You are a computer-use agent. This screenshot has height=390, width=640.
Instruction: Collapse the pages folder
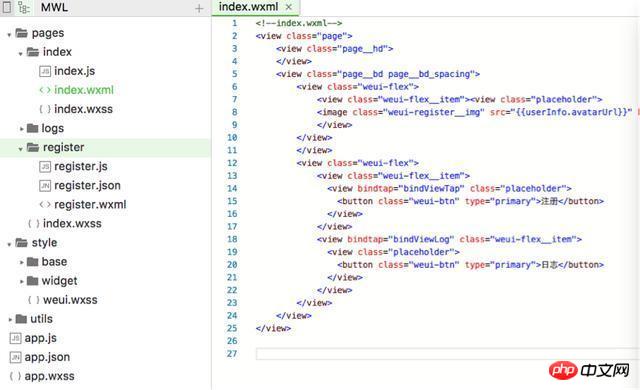(x=9, y=35)
